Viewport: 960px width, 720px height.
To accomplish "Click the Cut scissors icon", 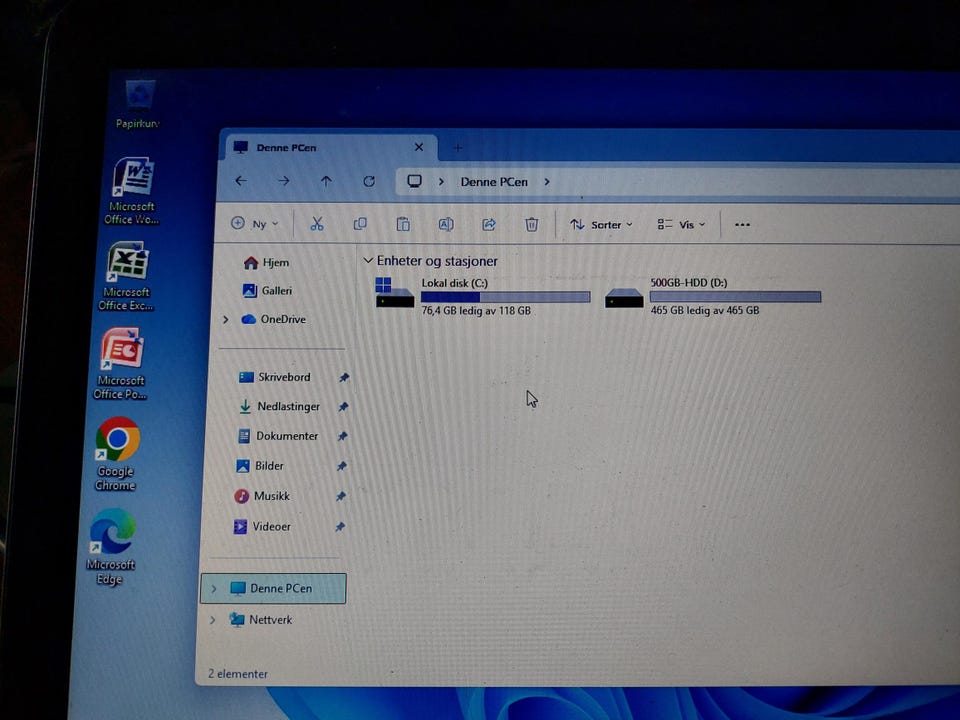I will click(x=317, y=224).
